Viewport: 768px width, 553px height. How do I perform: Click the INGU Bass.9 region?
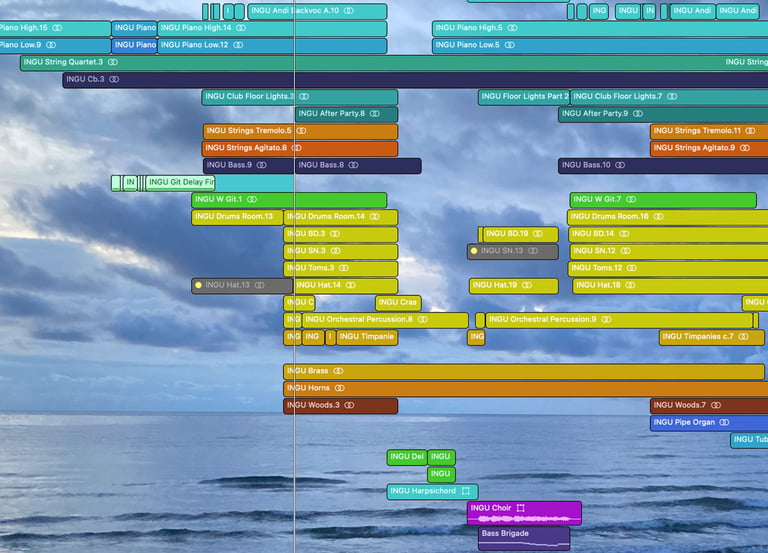[x=248, y=165]
